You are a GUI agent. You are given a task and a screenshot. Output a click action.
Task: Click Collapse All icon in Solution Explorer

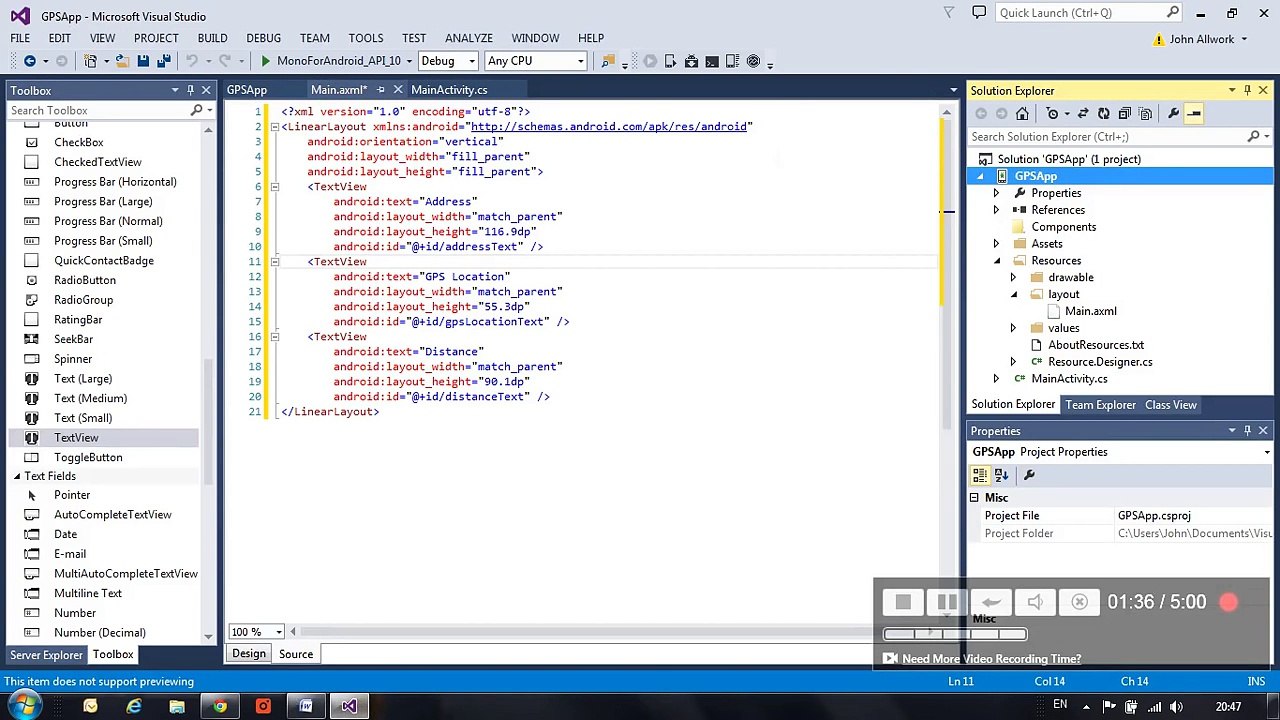[x=1124, y=113]
